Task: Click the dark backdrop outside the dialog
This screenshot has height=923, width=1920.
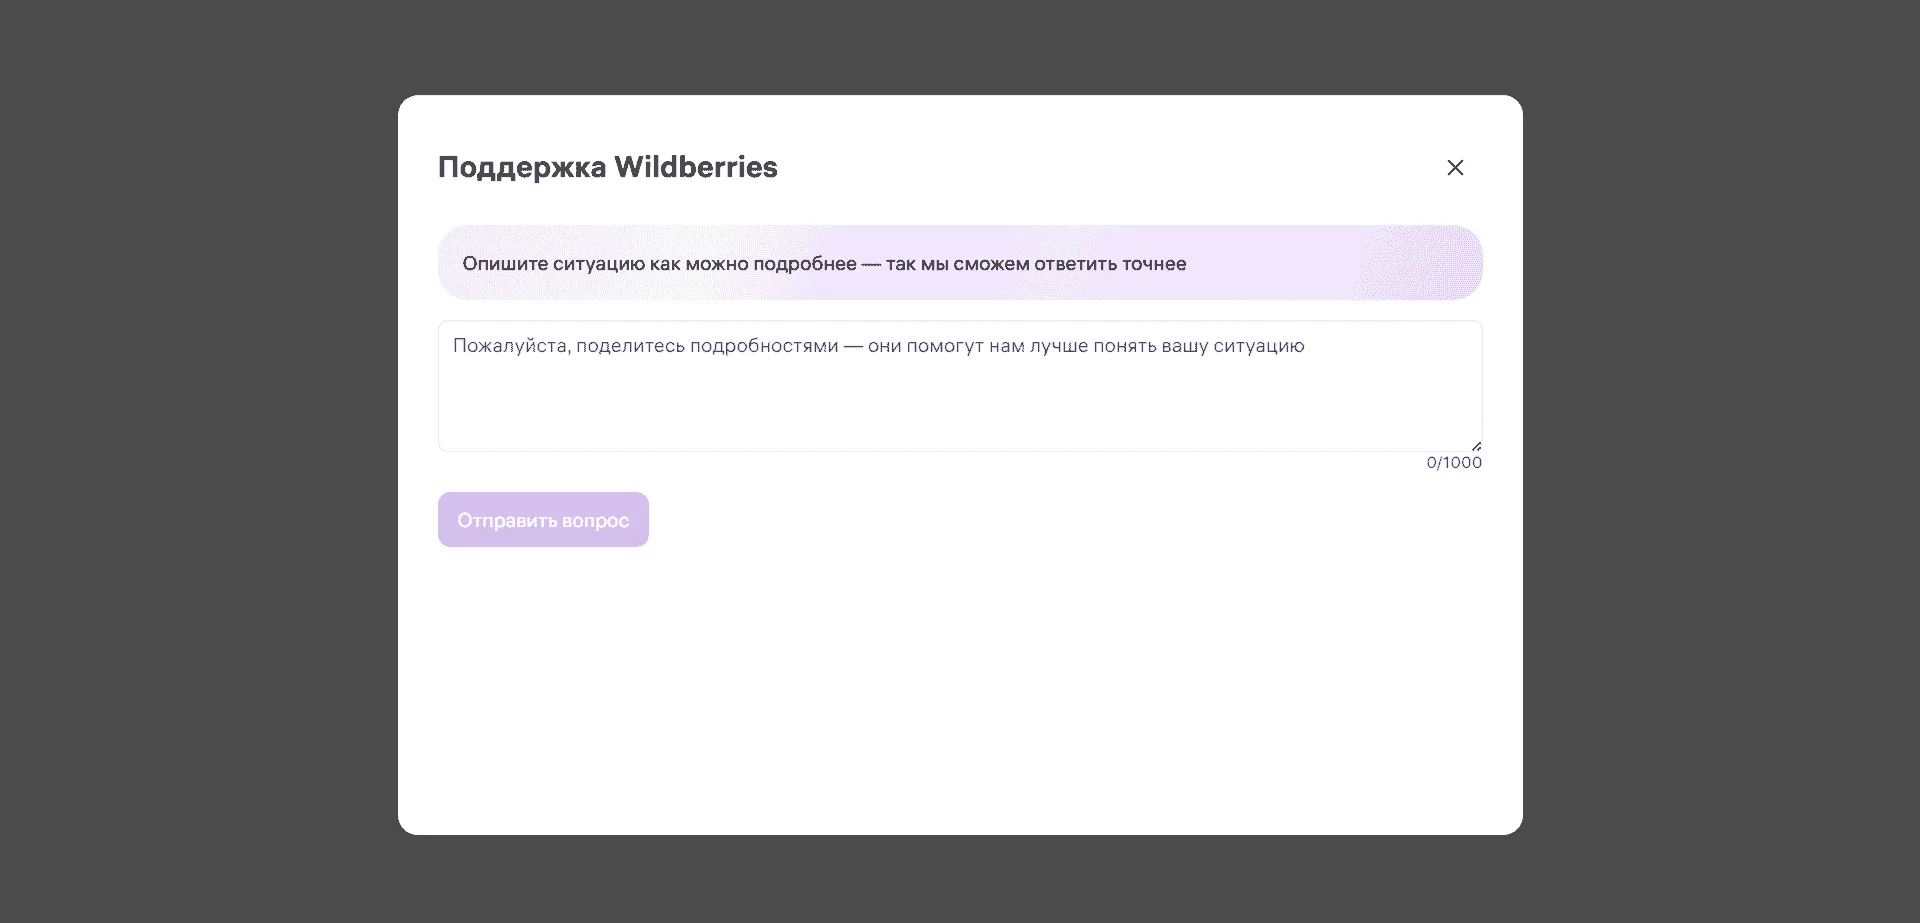Action: coord(200,460)
